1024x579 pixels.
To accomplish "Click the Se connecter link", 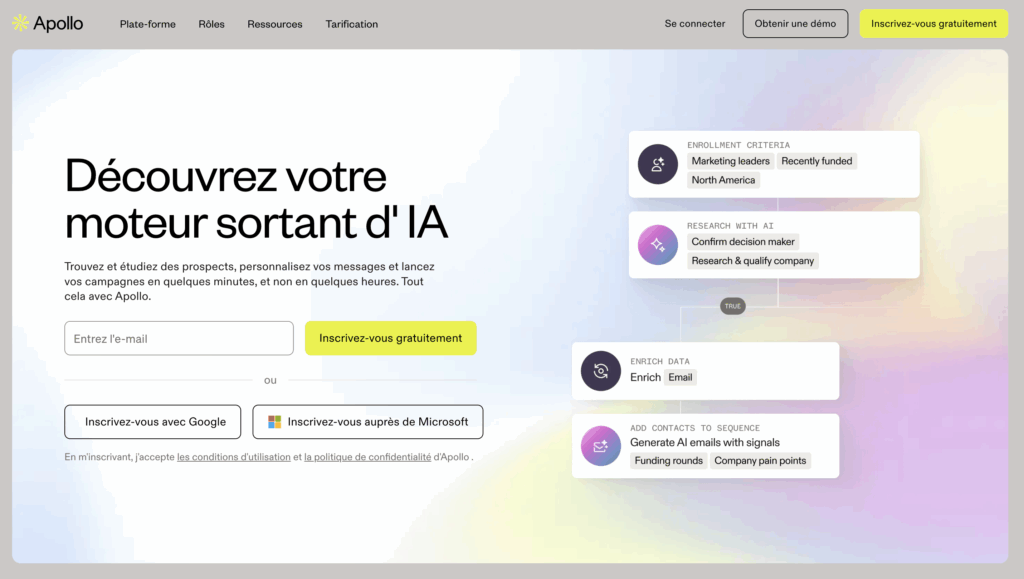I will pyautogui.click(x=695, y=23).
